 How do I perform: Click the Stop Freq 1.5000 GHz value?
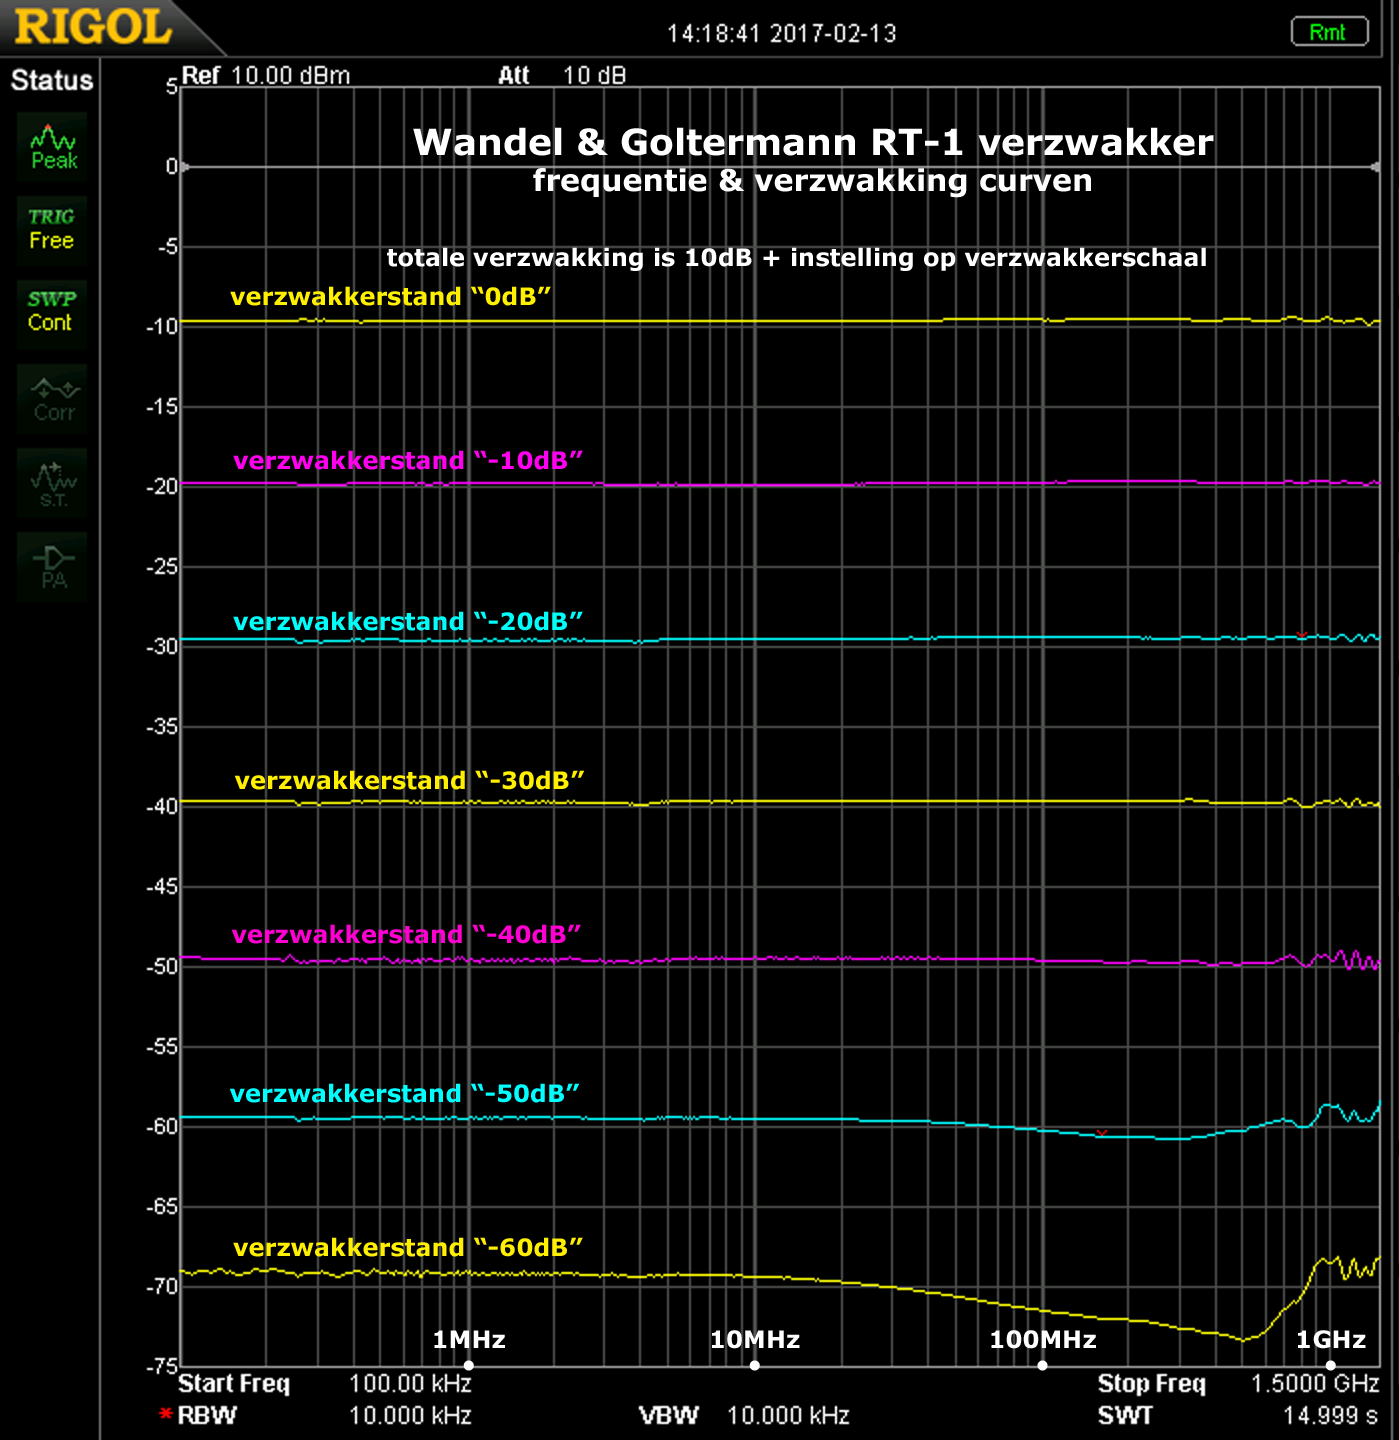tap(1315, 1384)
